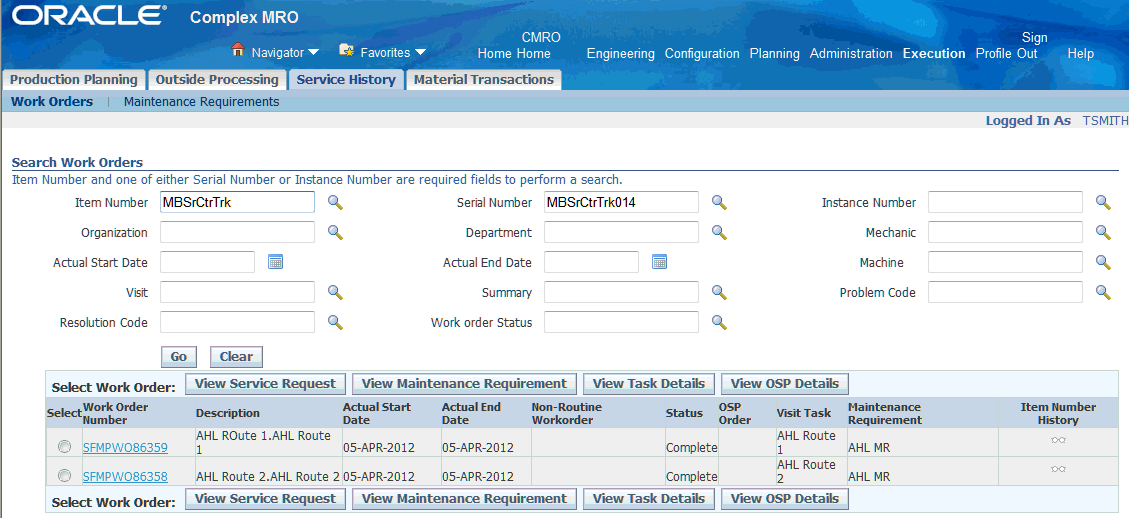Click the Clear button
Image resolution: width=1129 pixels, height=518 pixels.
click(236, 357)
